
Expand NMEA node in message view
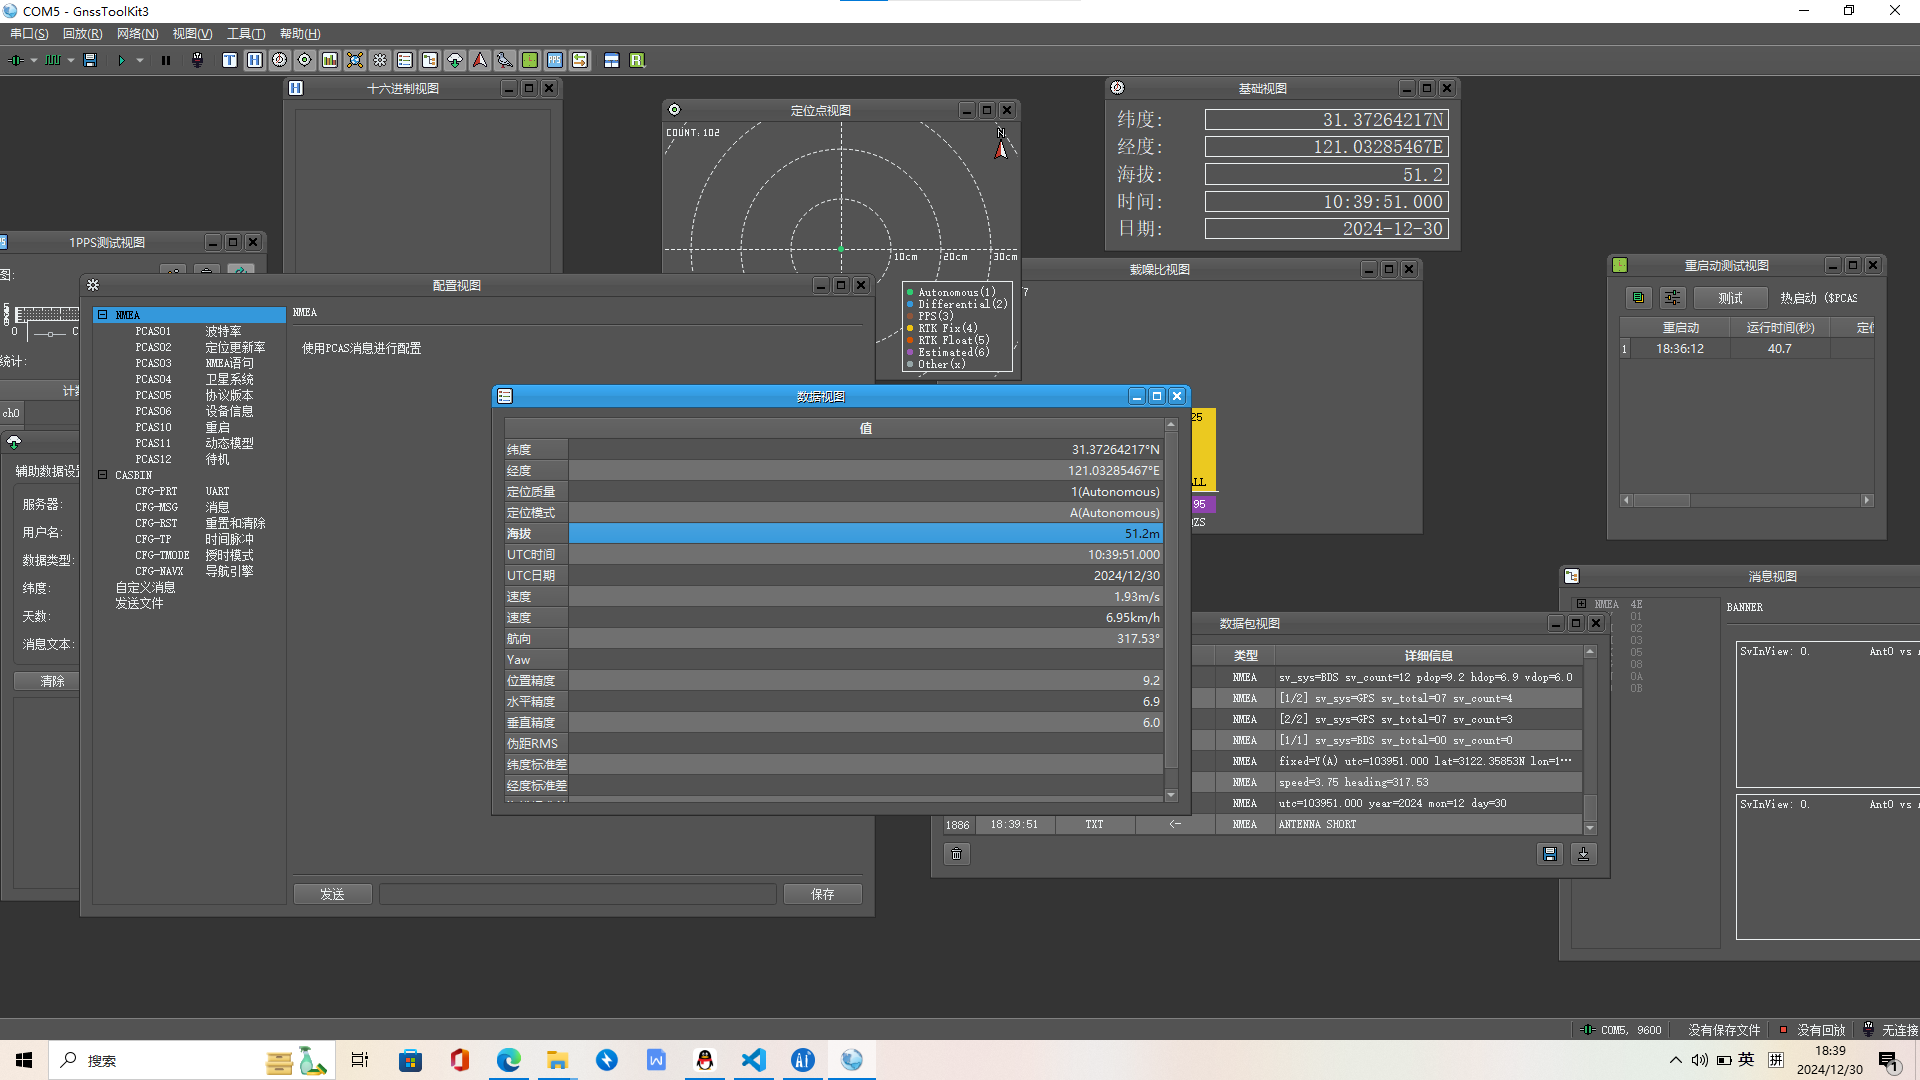pos(1581,604)
